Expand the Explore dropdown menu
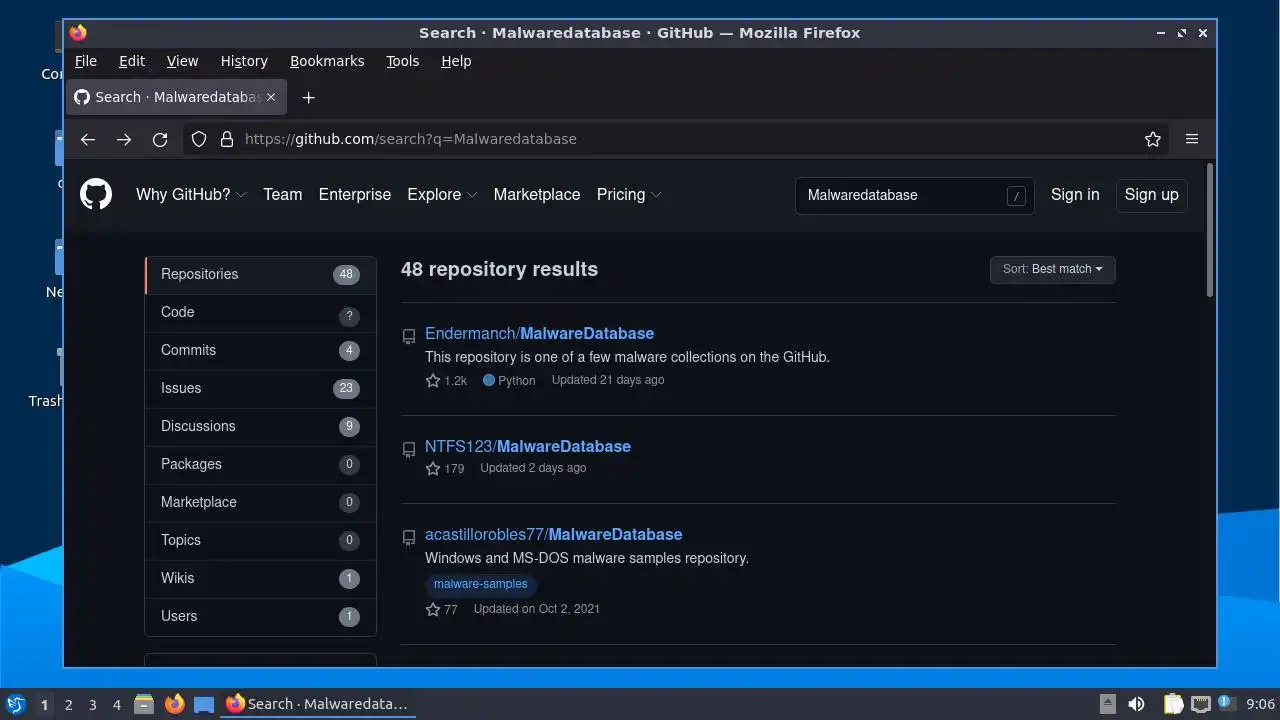 pos(442,195)
